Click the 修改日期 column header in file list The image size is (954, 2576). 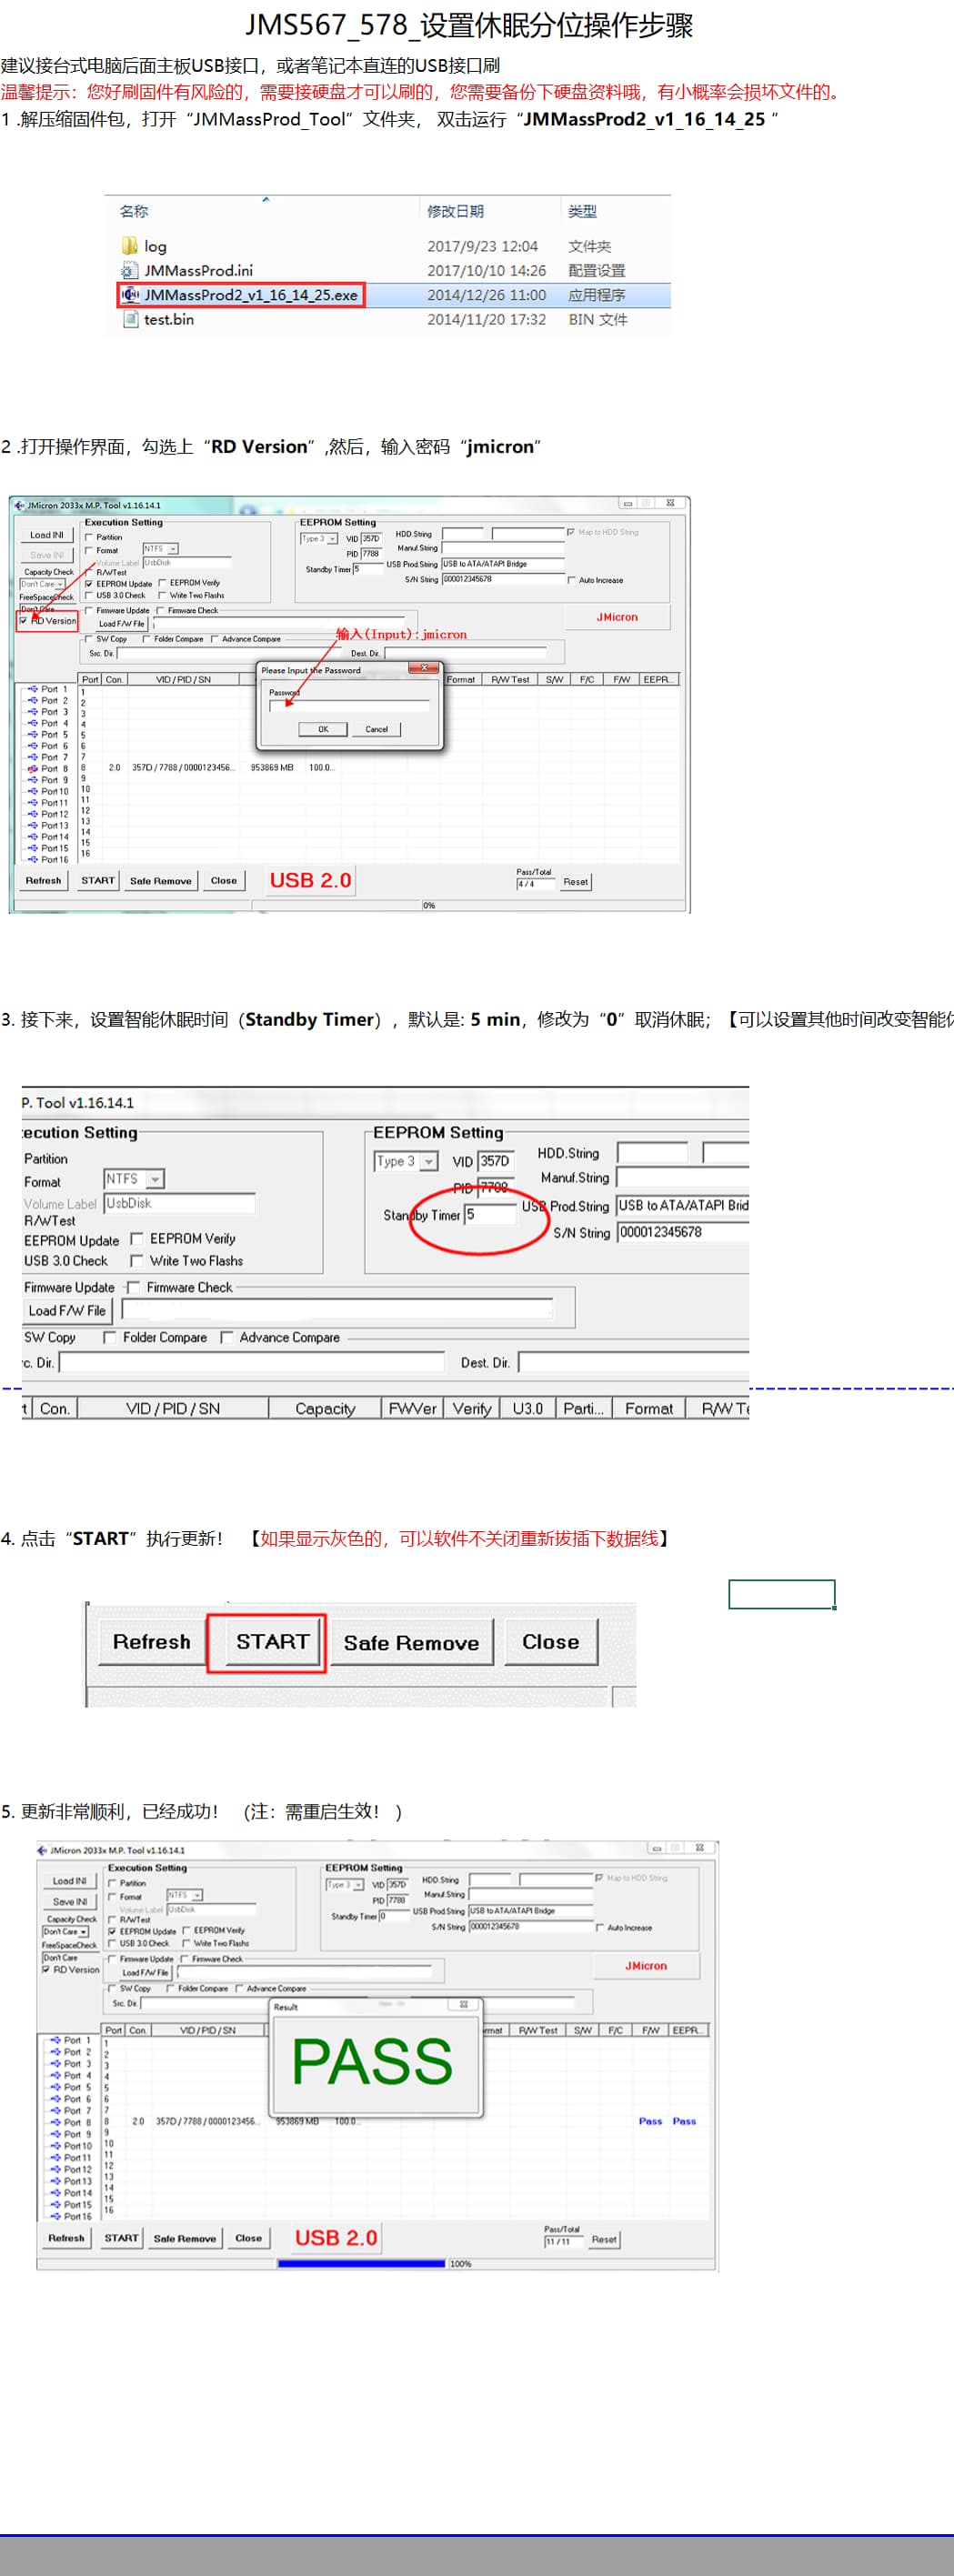coord(455,211)
